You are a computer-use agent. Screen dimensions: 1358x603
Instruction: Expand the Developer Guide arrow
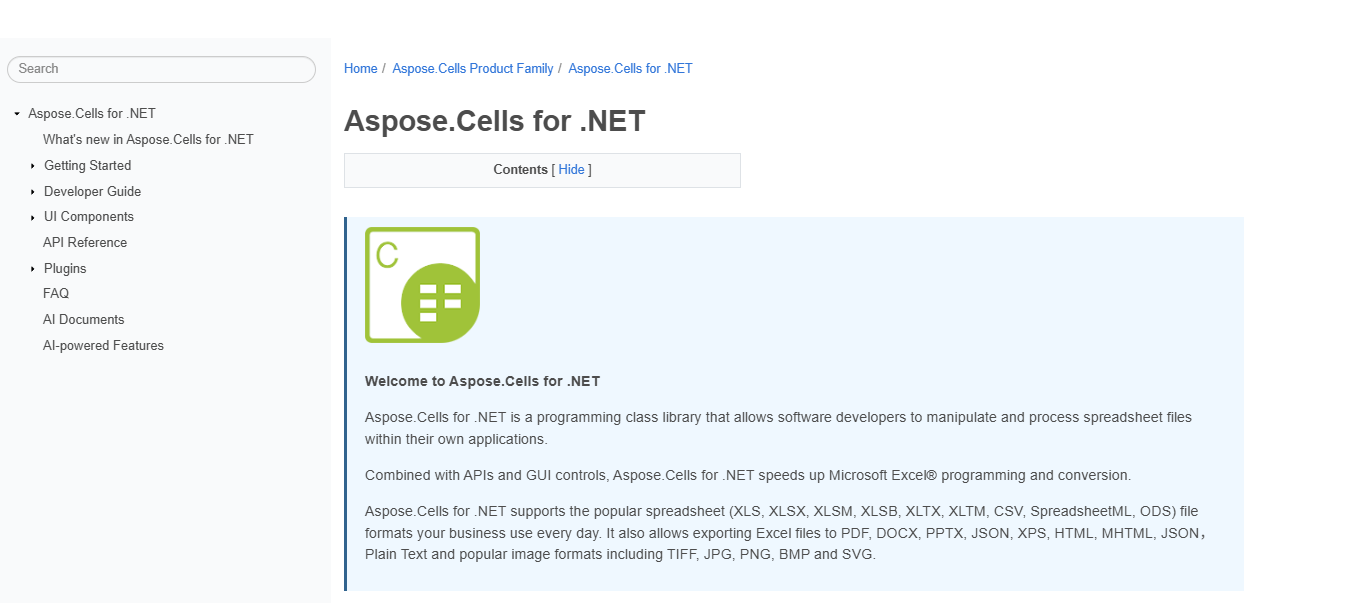click(x=33, y=192)
